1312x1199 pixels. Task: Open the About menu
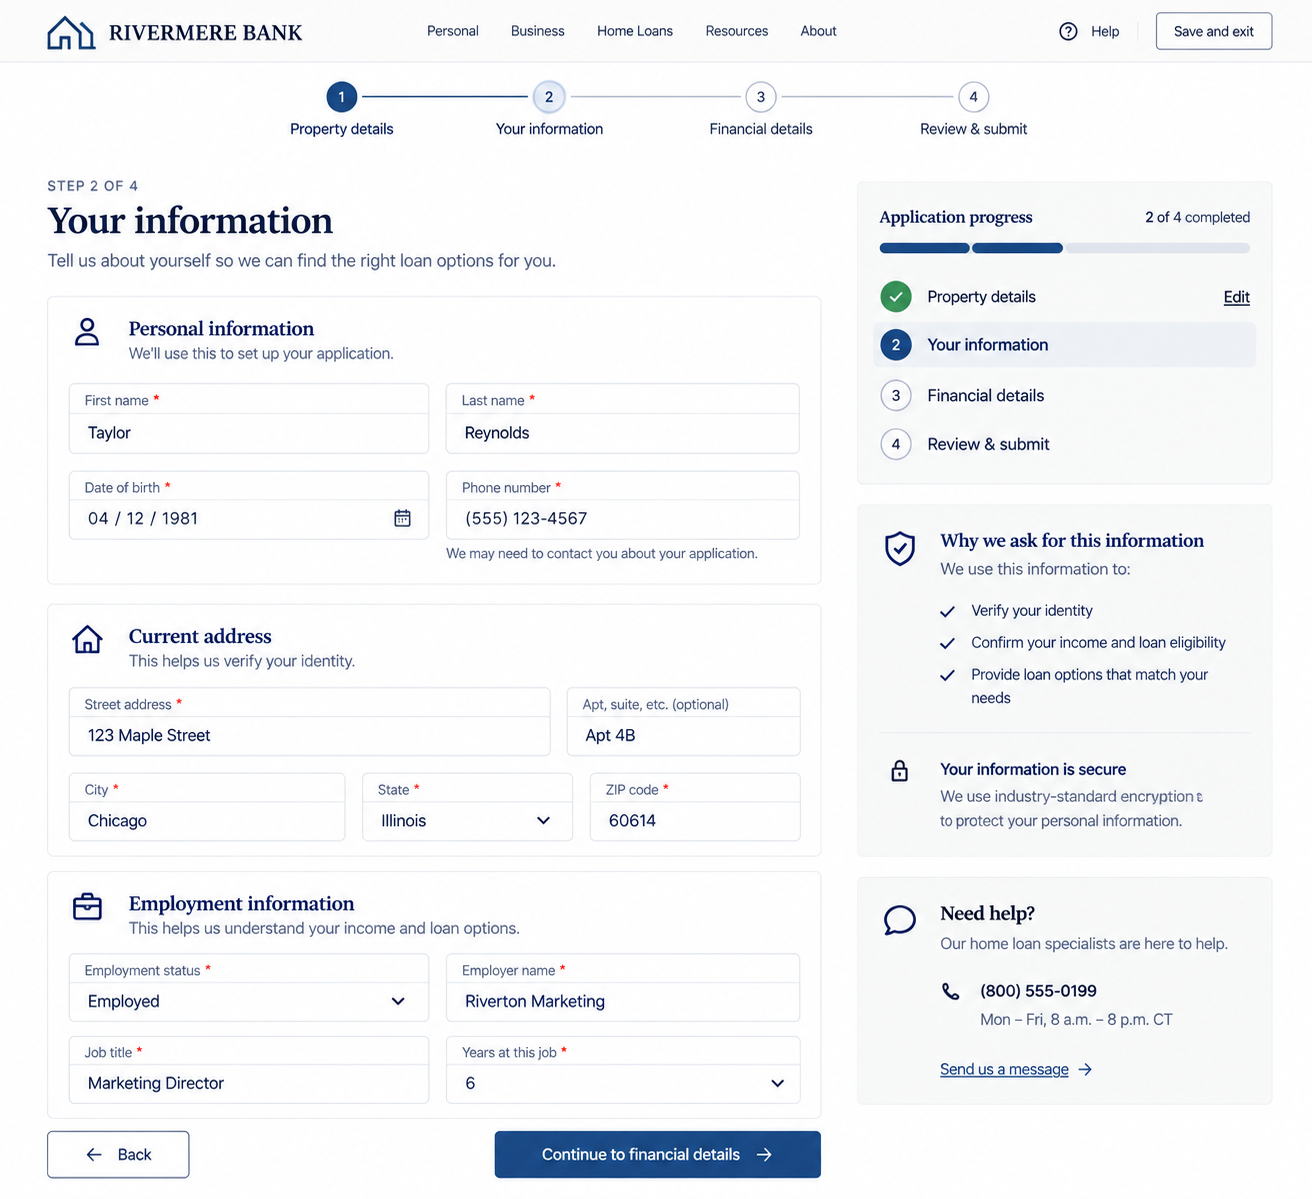pyautogui.click(x=818, y=31)
